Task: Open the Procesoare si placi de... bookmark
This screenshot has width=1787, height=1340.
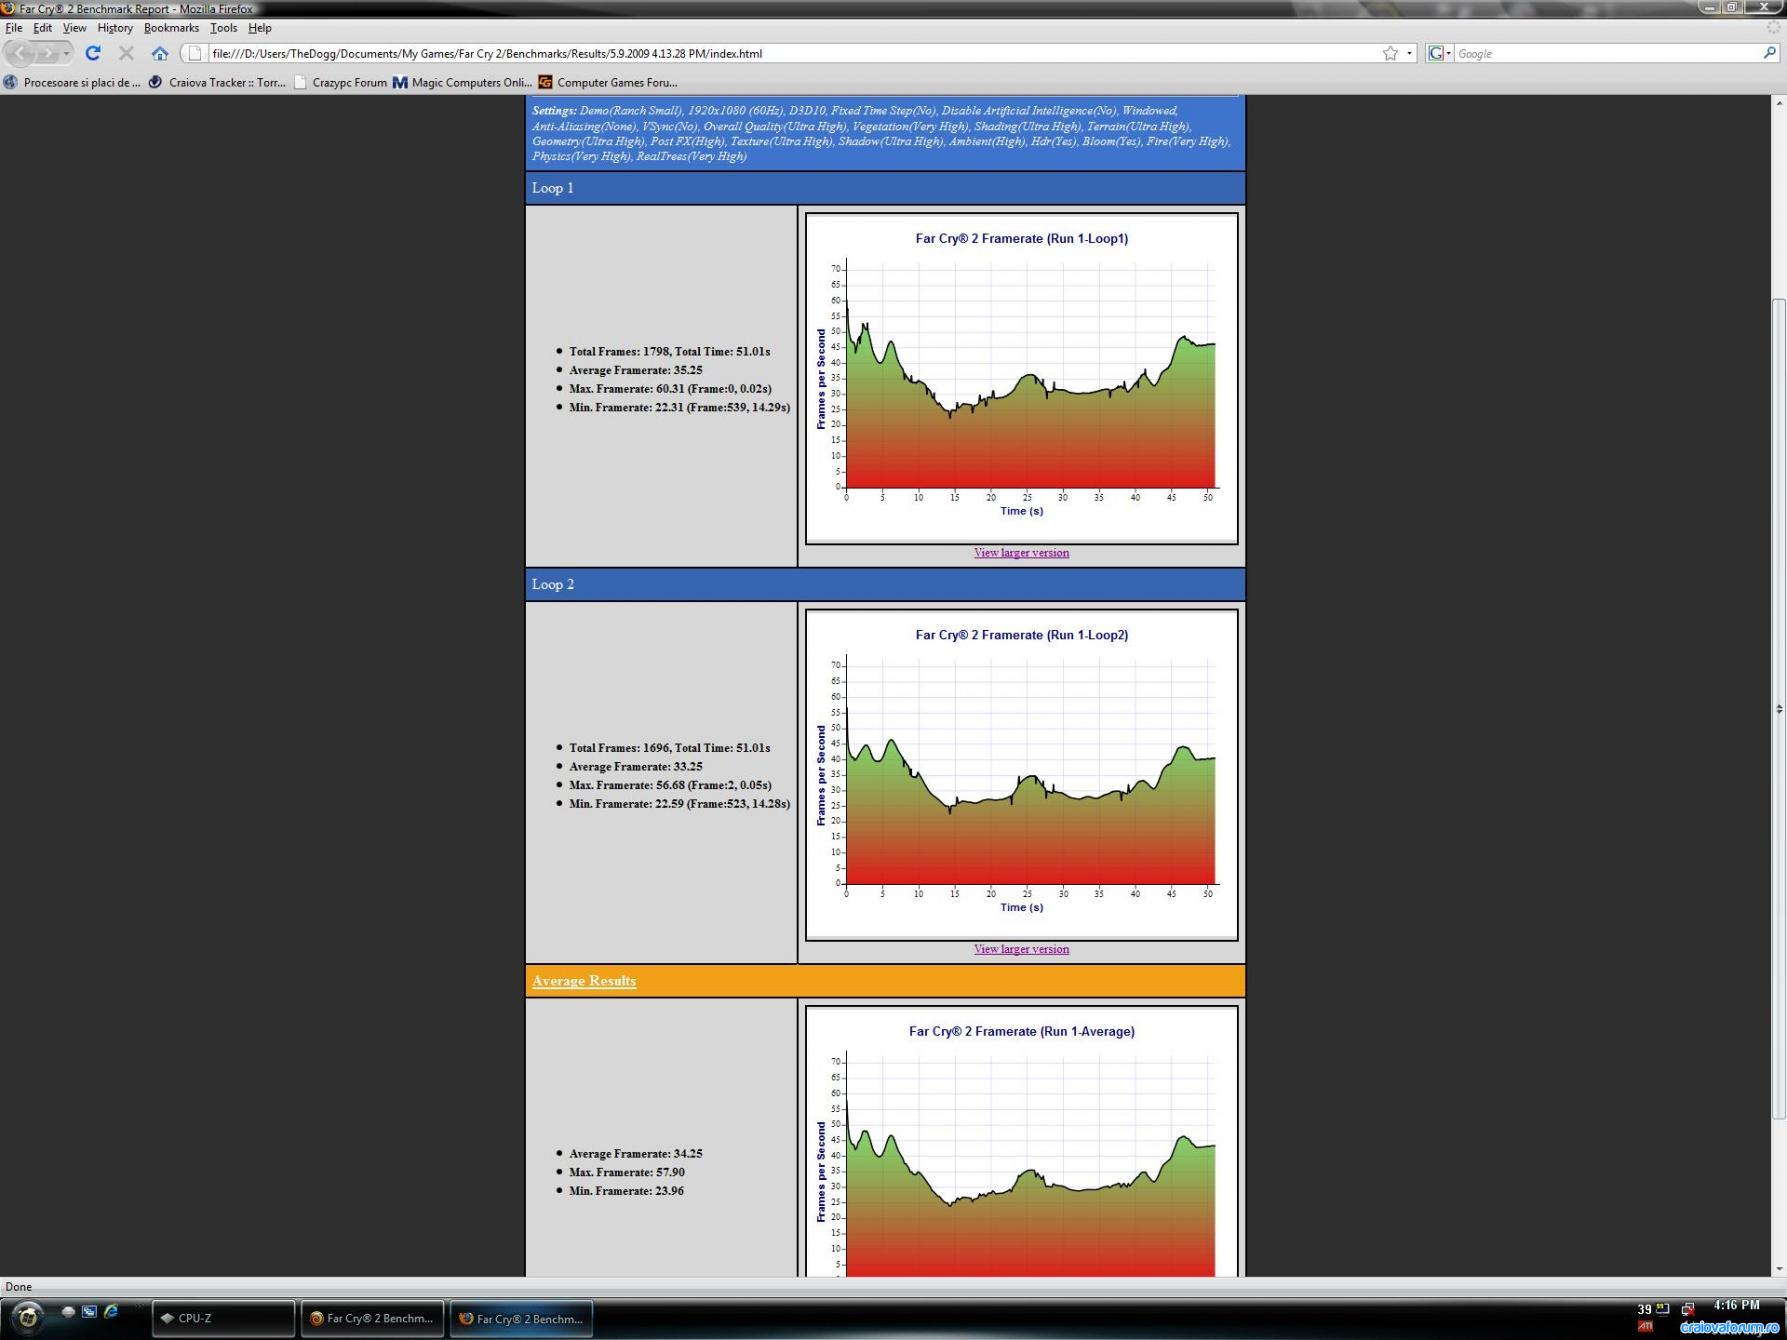Action: tap(72, 82)
